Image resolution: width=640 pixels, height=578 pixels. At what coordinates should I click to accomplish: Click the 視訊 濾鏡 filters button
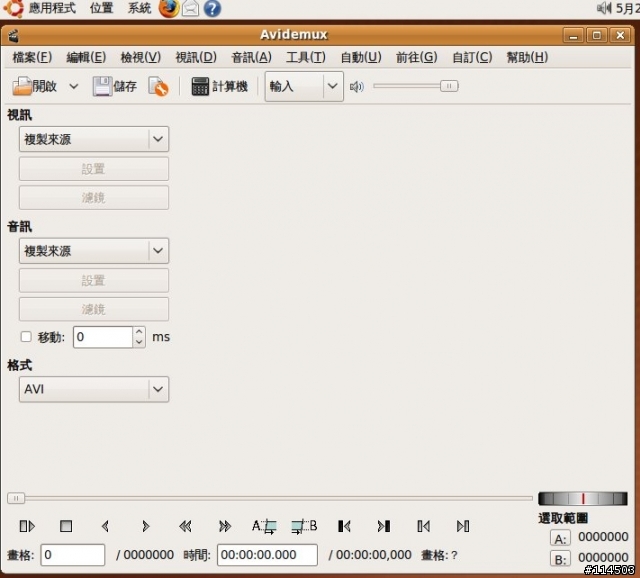point(94,198)
